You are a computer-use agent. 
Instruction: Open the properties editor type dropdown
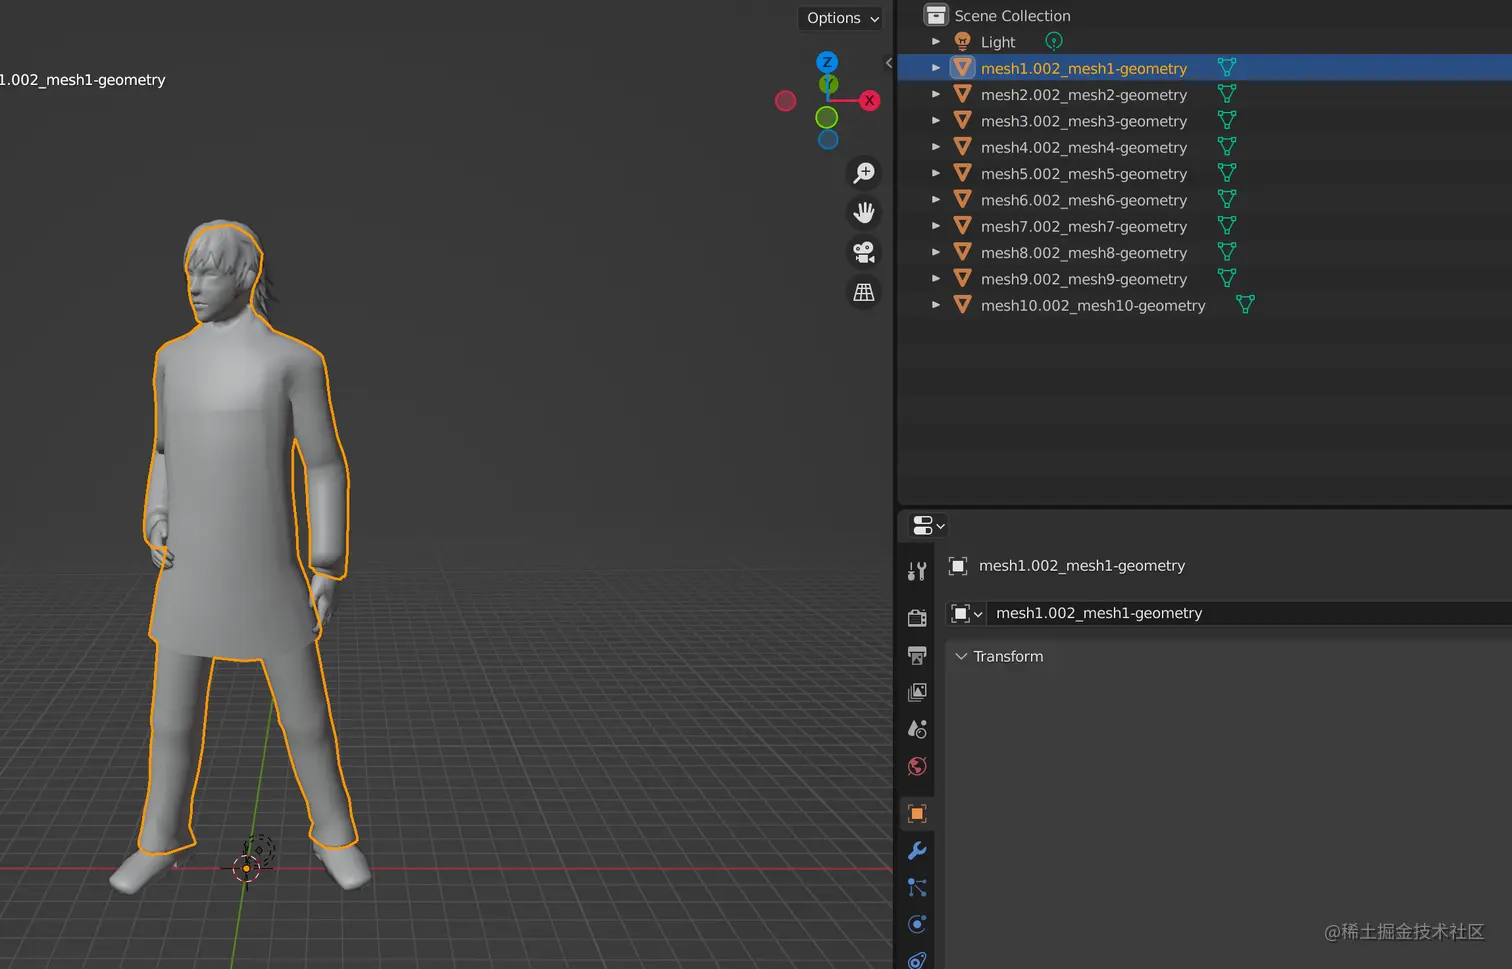coord(928,525)
